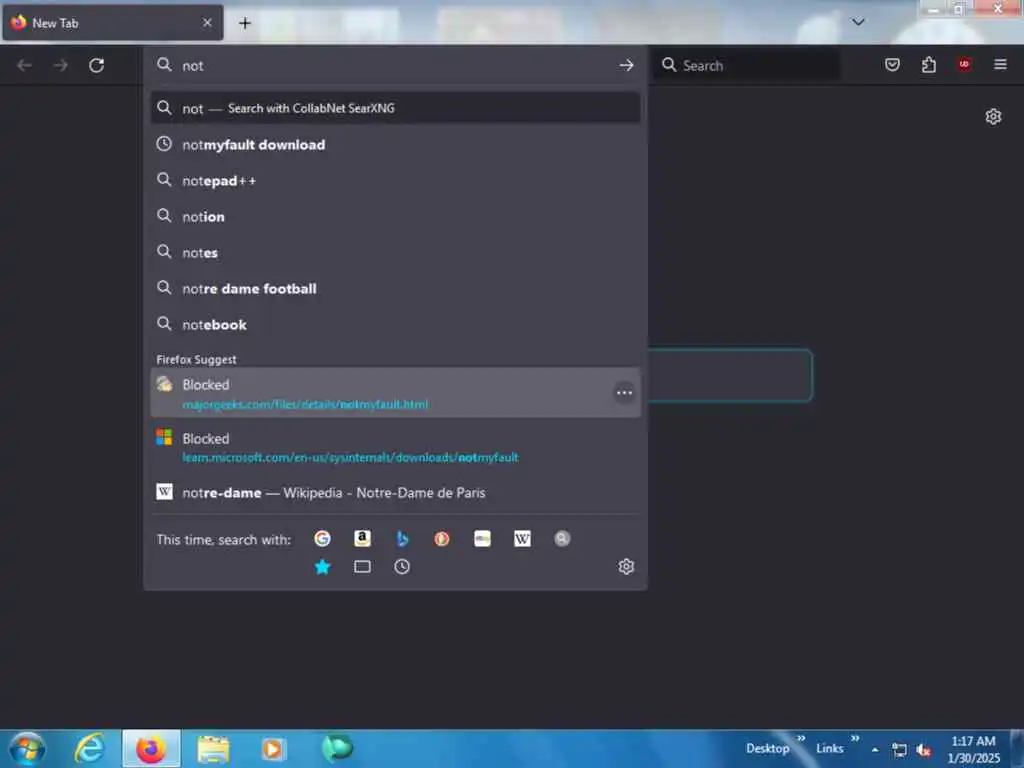Open clock showing 1:17 AM

(x=973, y=749)
